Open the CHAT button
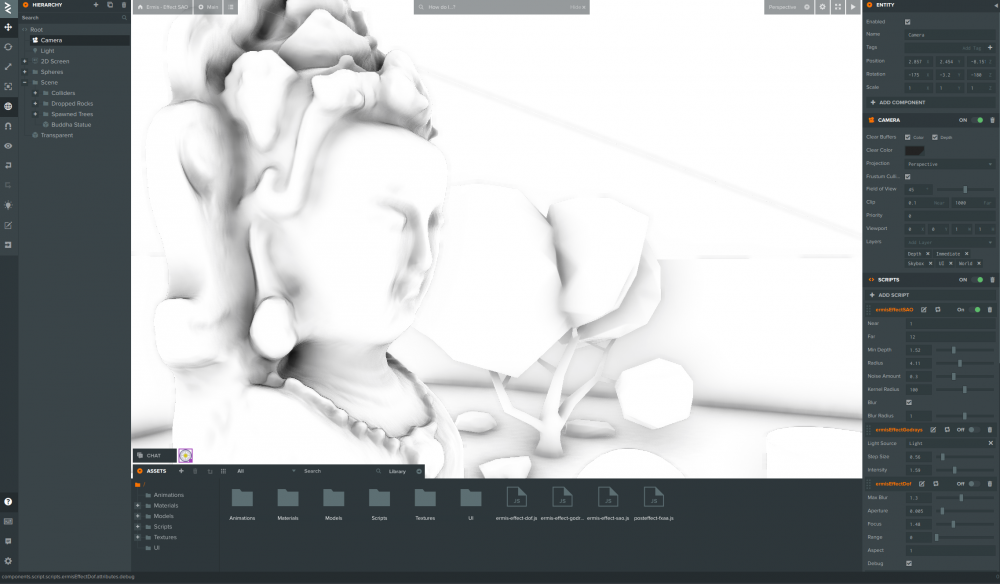 tap(154, 455)
